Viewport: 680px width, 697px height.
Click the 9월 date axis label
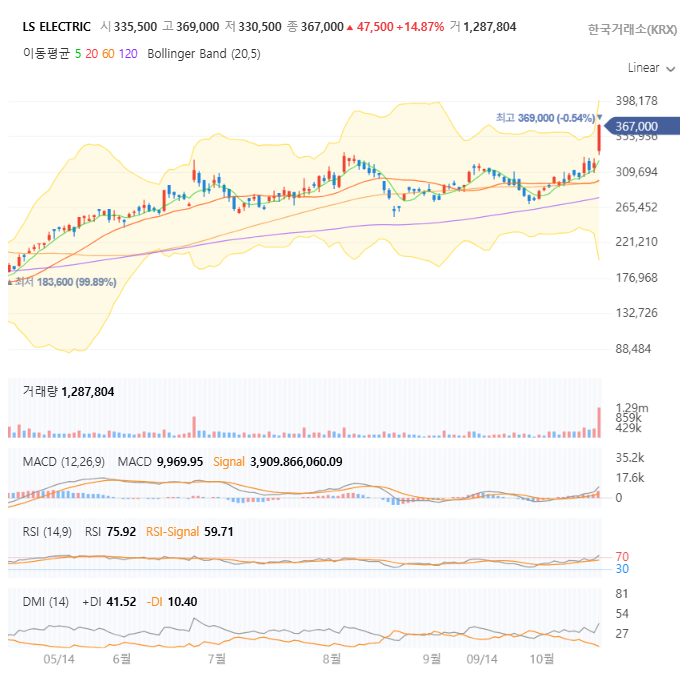(x=432, y=659)
